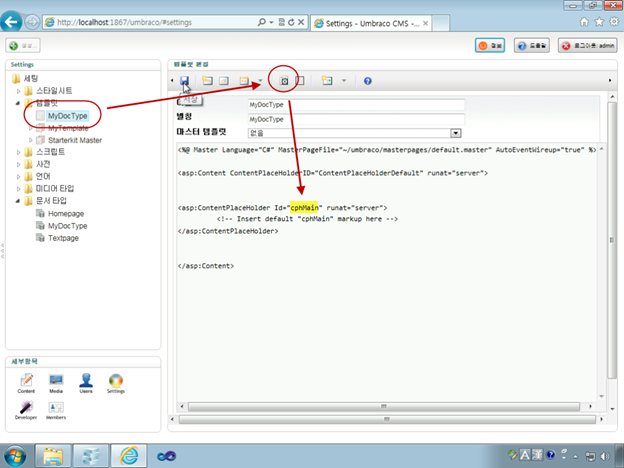Open the dropdown arrow beside the macro icon

[260, 81]
